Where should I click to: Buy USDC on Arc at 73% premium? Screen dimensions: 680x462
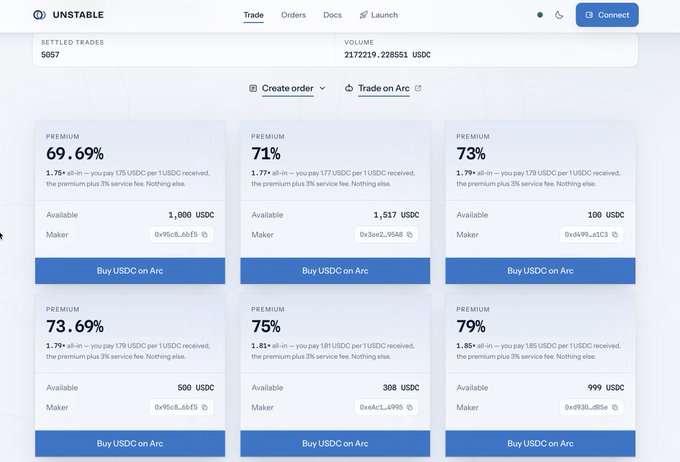click(x=540, y=271)
